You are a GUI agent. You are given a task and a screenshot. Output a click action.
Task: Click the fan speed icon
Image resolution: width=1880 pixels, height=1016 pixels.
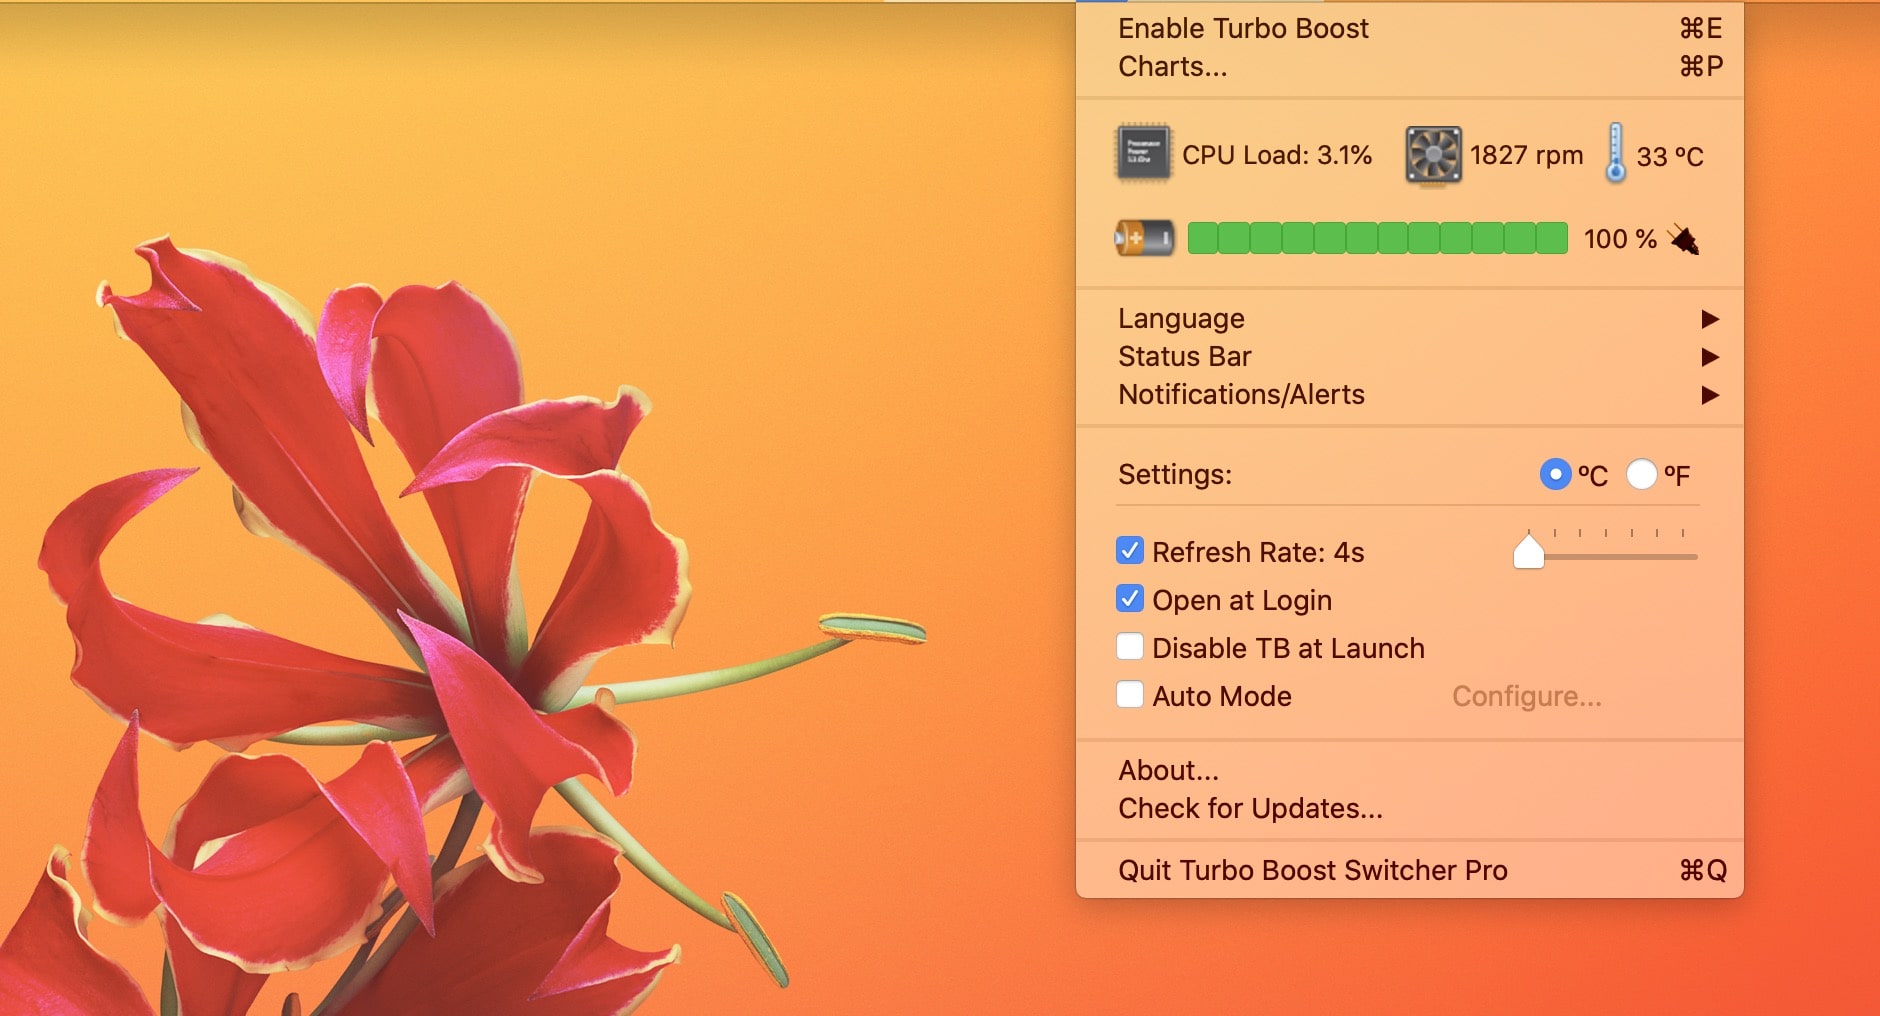[x=1432, y=153]
